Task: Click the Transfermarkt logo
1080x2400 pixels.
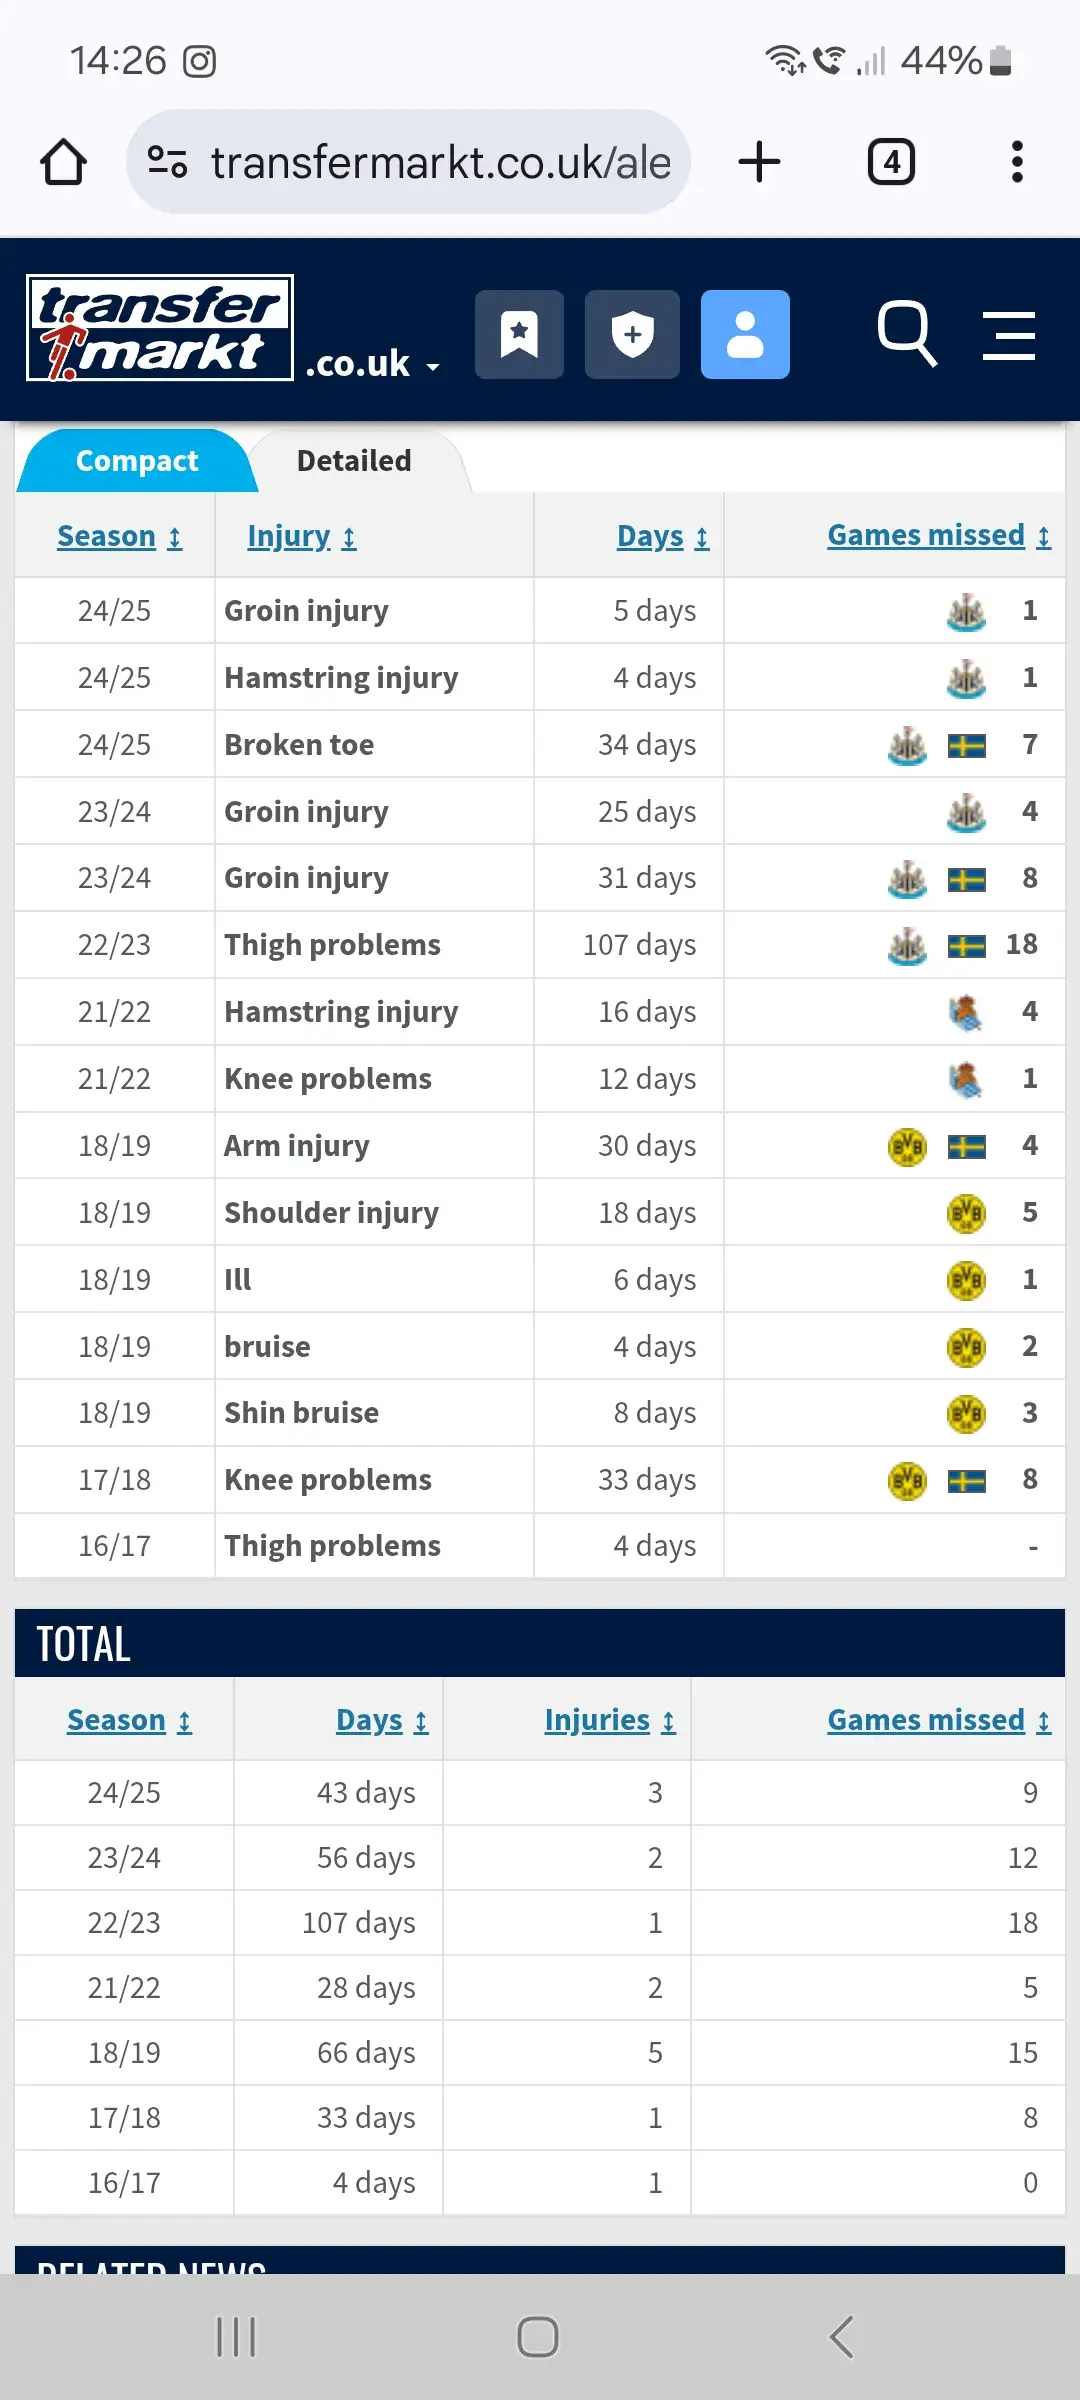Action: (160, 328)
